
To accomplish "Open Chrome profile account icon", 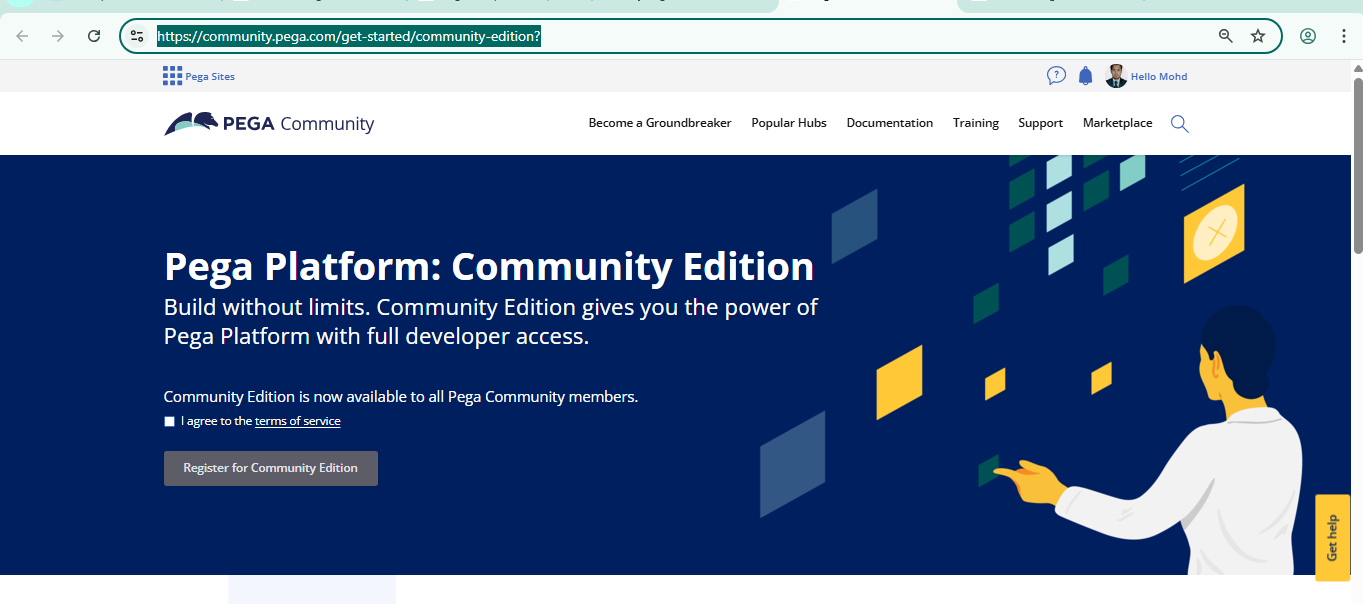I will click(x=1307, y=36).
